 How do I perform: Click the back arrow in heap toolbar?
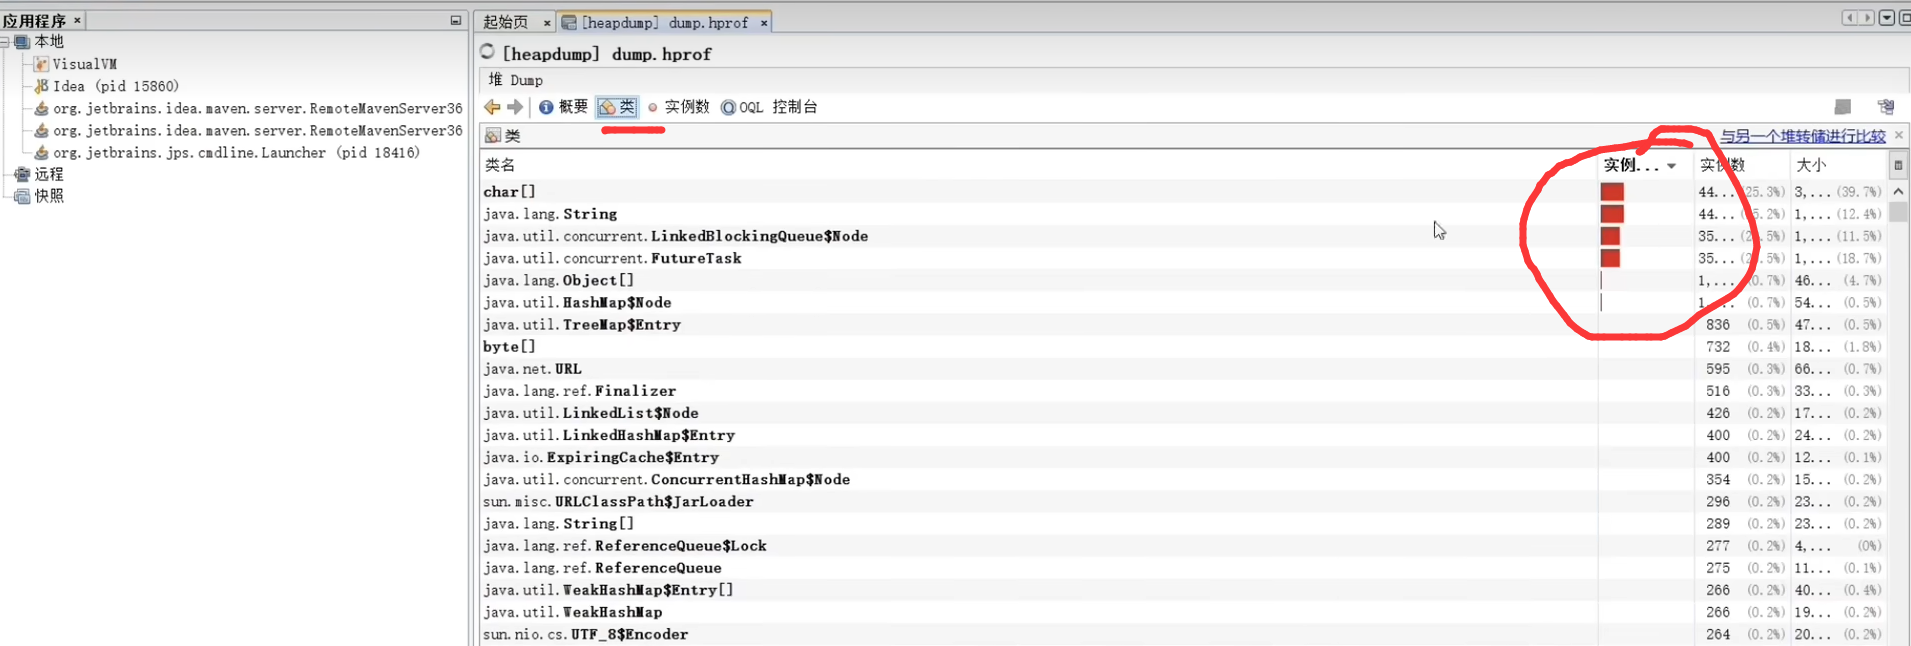pyautogui.click(x=492, y=107)
